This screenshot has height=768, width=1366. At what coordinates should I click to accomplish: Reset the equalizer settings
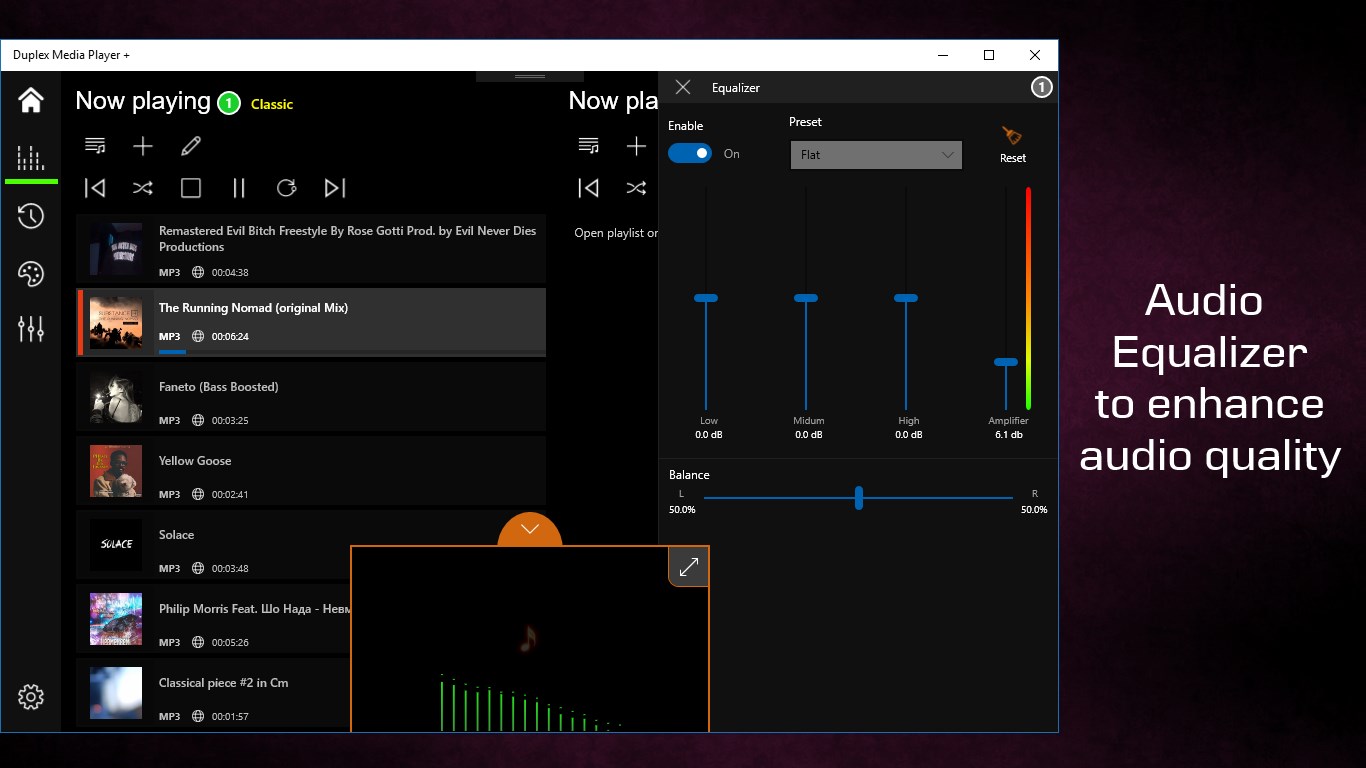tap(1013, 144)
